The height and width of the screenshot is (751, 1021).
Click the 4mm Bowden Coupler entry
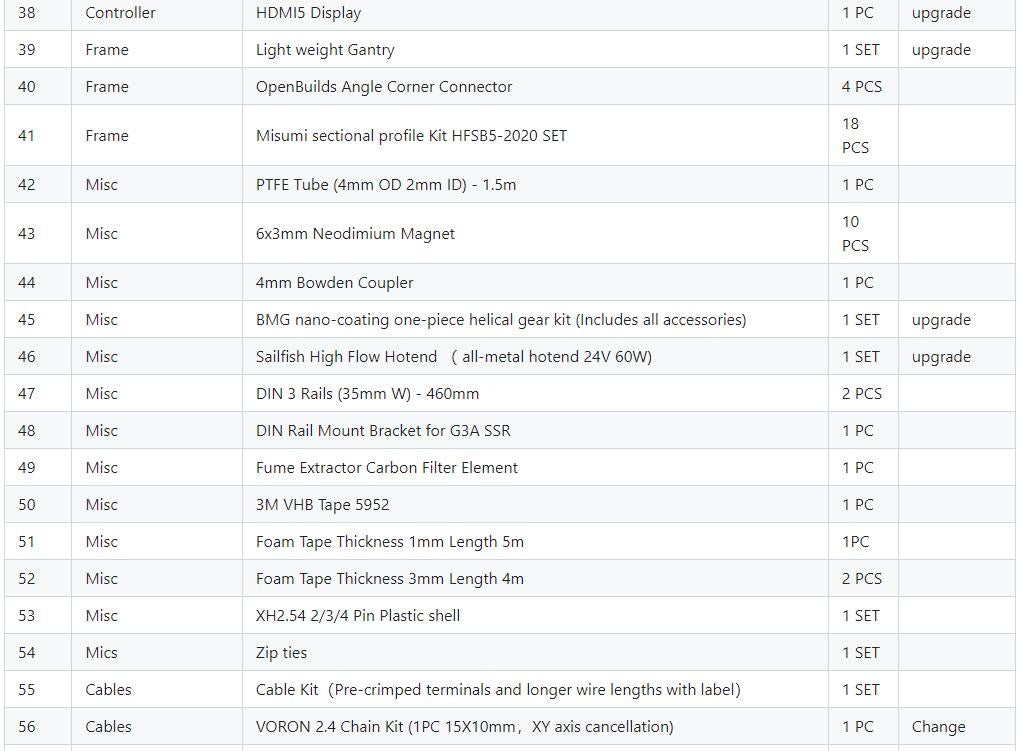coord(334,283)
